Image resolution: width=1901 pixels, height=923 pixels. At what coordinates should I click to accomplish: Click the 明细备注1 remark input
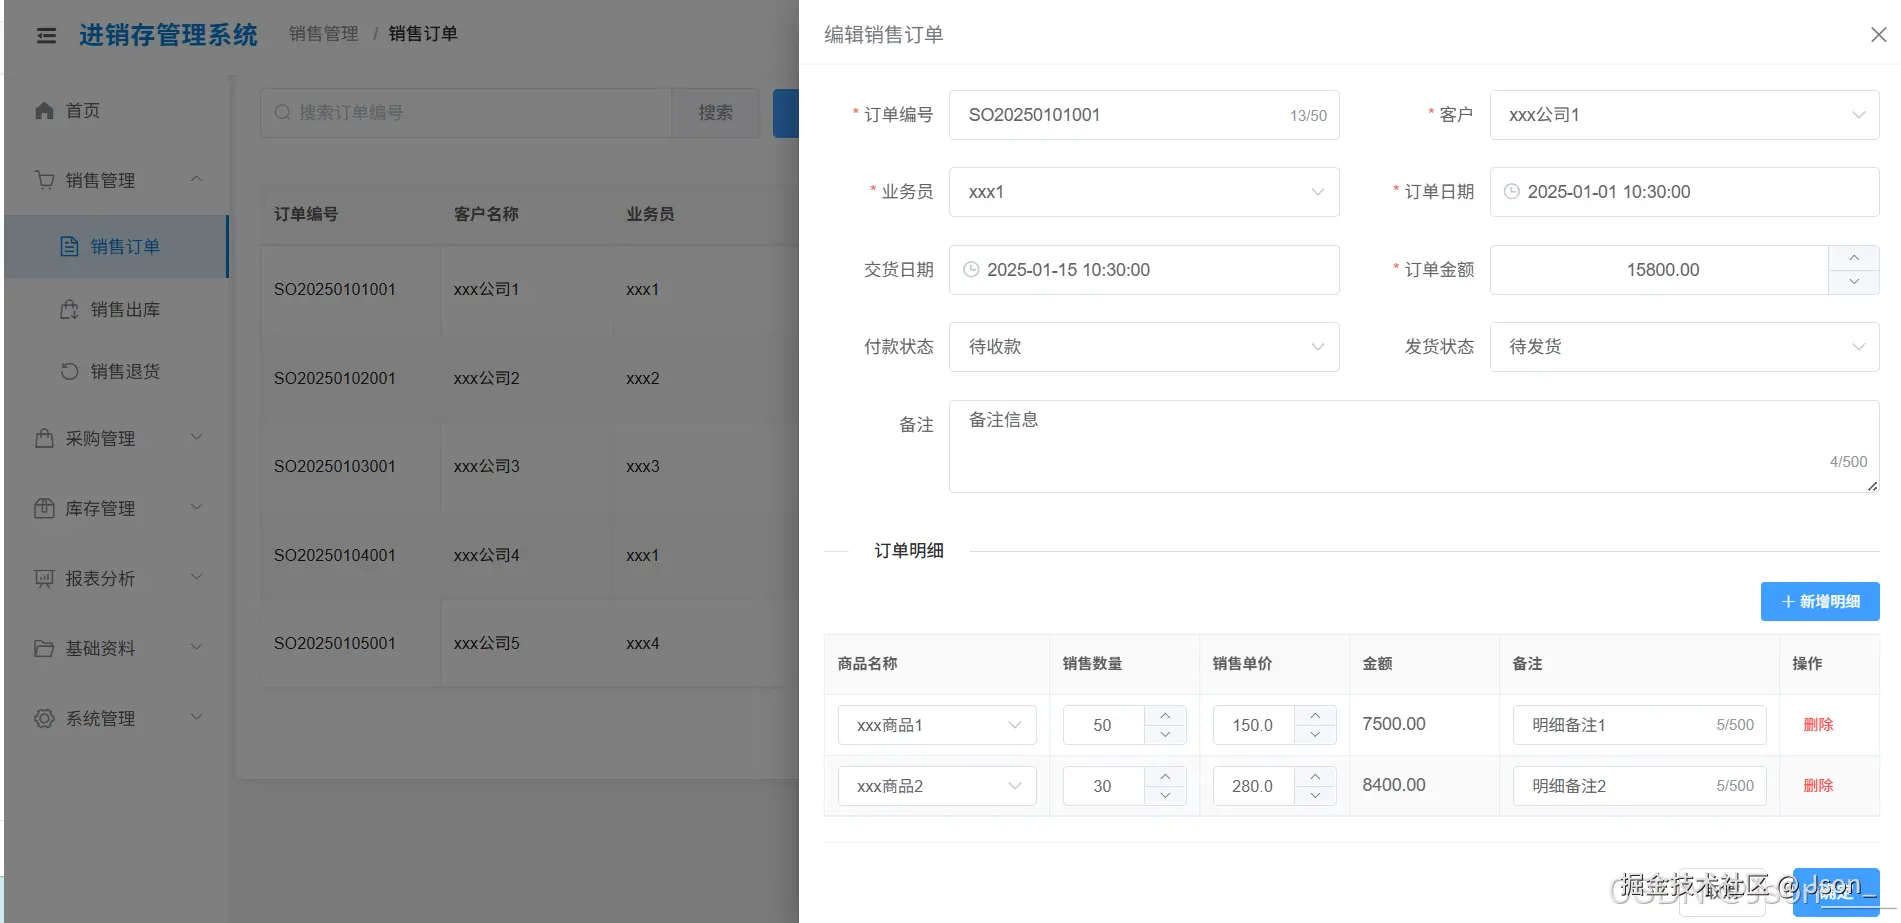pyautogui.click(x=1640, y=725)
